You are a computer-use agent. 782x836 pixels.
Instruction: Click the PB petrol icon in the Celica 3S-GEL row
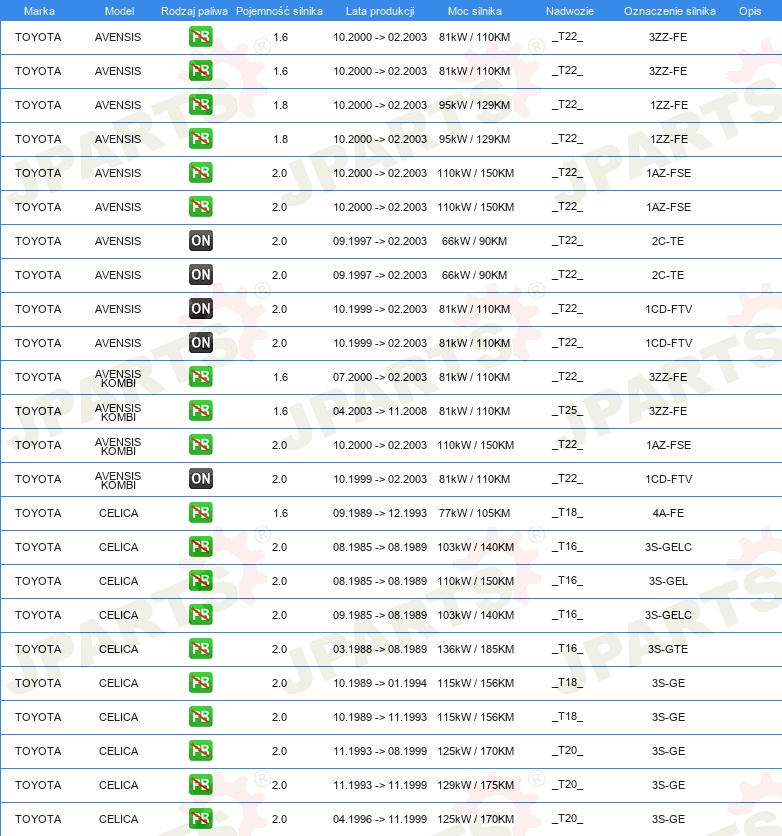(200, 581)
